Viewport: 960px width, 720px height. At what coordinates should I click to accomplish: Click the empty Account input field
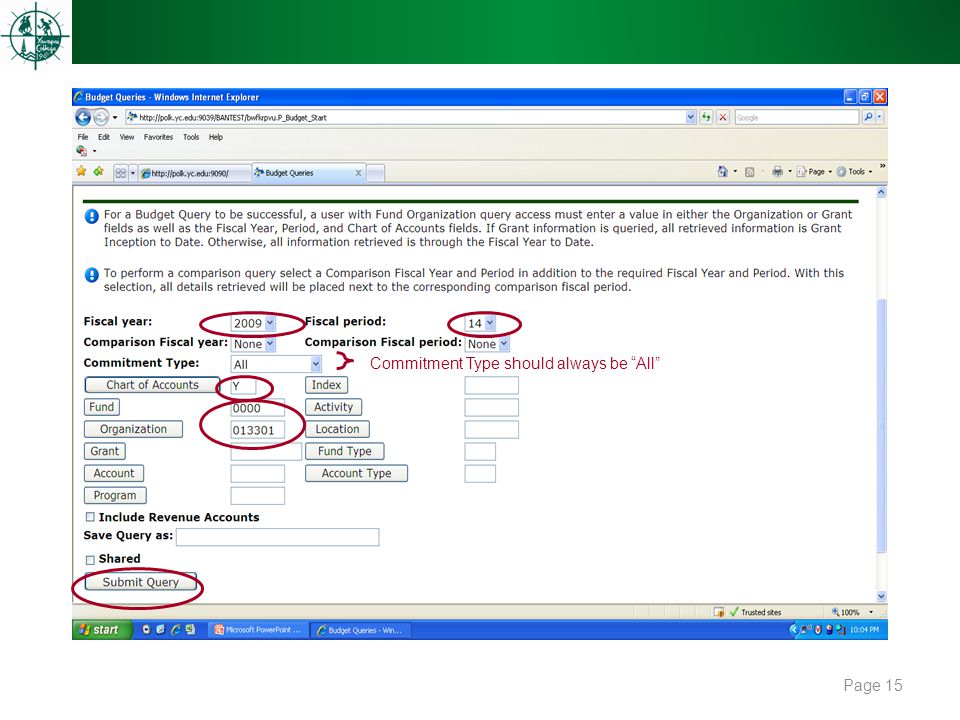tap(257, 474)
